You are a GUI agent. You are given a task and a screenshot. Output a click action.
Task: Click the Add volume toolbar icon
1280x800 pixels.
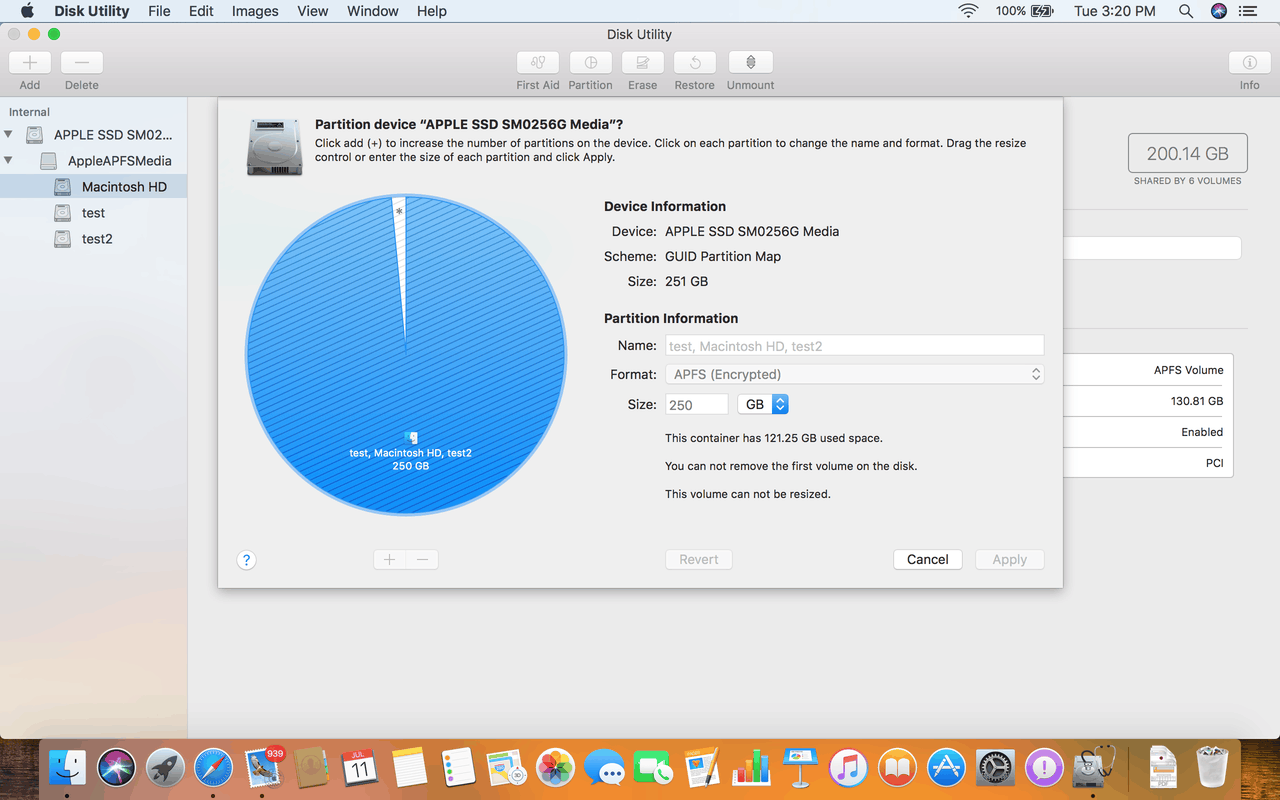tap(30, 62)
